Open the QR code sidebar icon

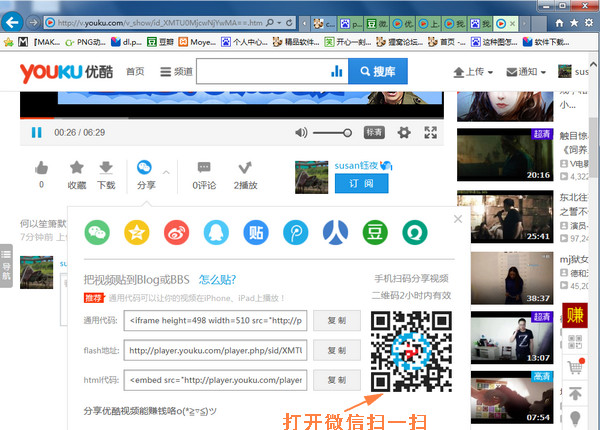575,342
